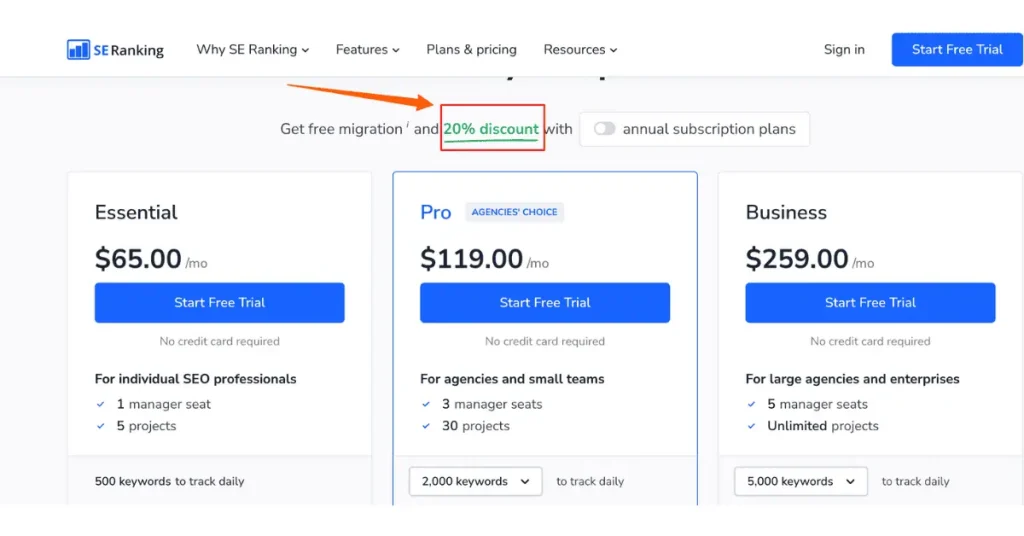The height and width of the screenshot is (536, 1024).
Task: Click checkmark icon beside '30 projects'
Action: [x=426, y=426]
